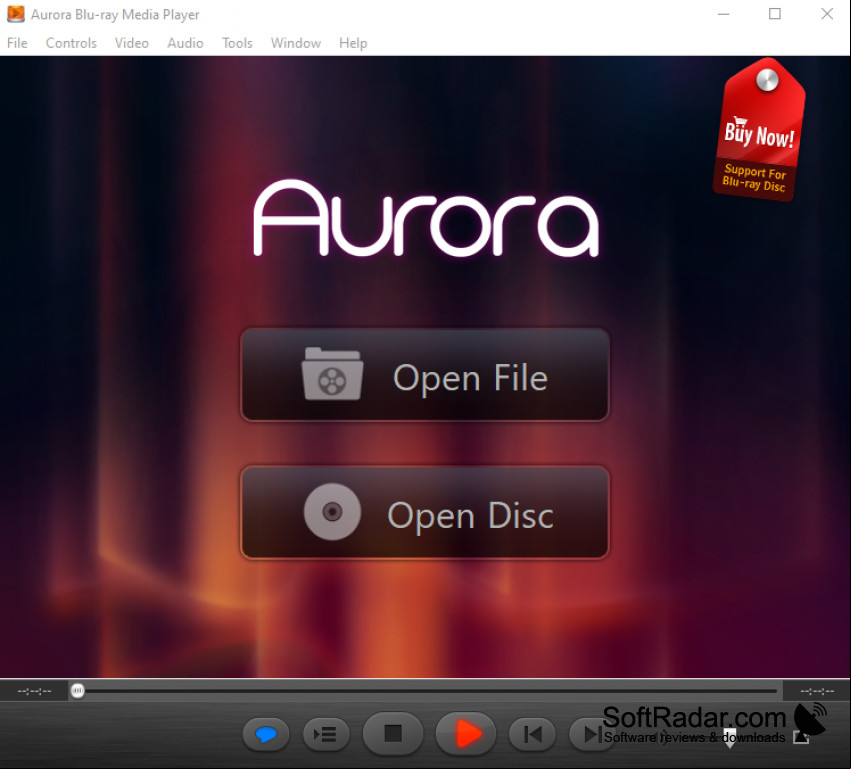Open the playlist with the list icon
Image resolution: width=851 pixels, height=769 pixels.
coord(326,735)
